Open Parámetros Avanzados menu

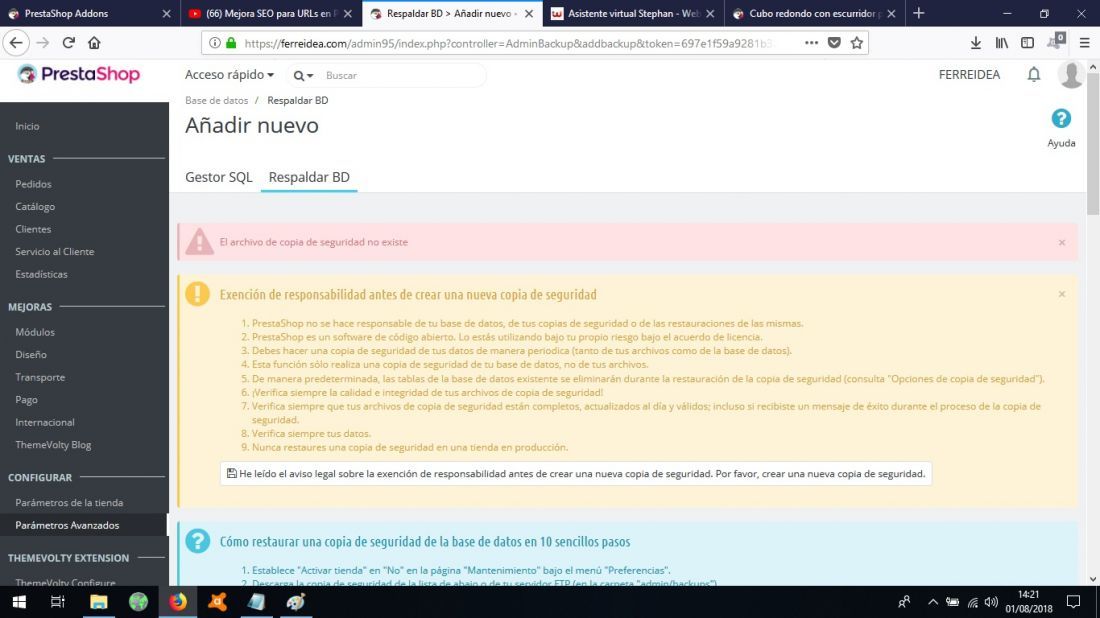pyautogui.click(x=67, y=525)
